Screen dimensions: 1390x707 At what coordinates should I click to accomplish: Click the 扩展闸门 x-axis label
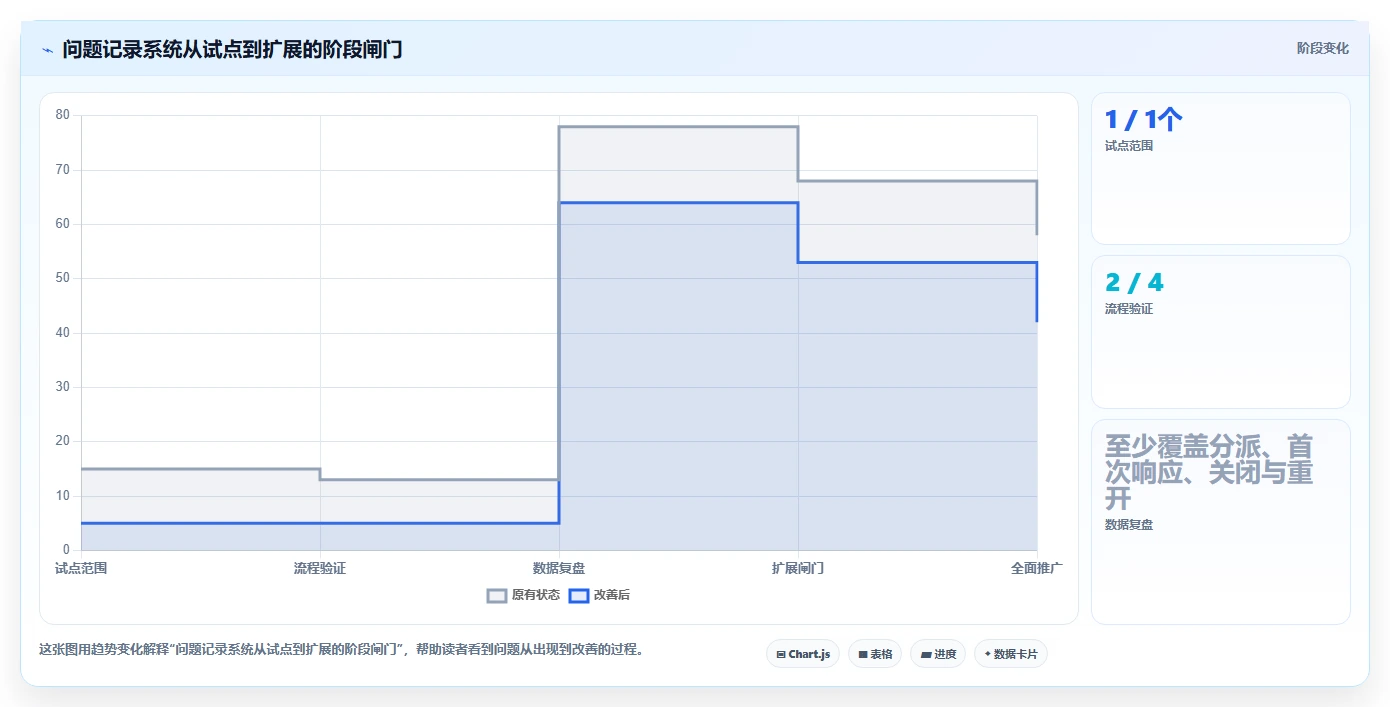click(x=798, y=568)
